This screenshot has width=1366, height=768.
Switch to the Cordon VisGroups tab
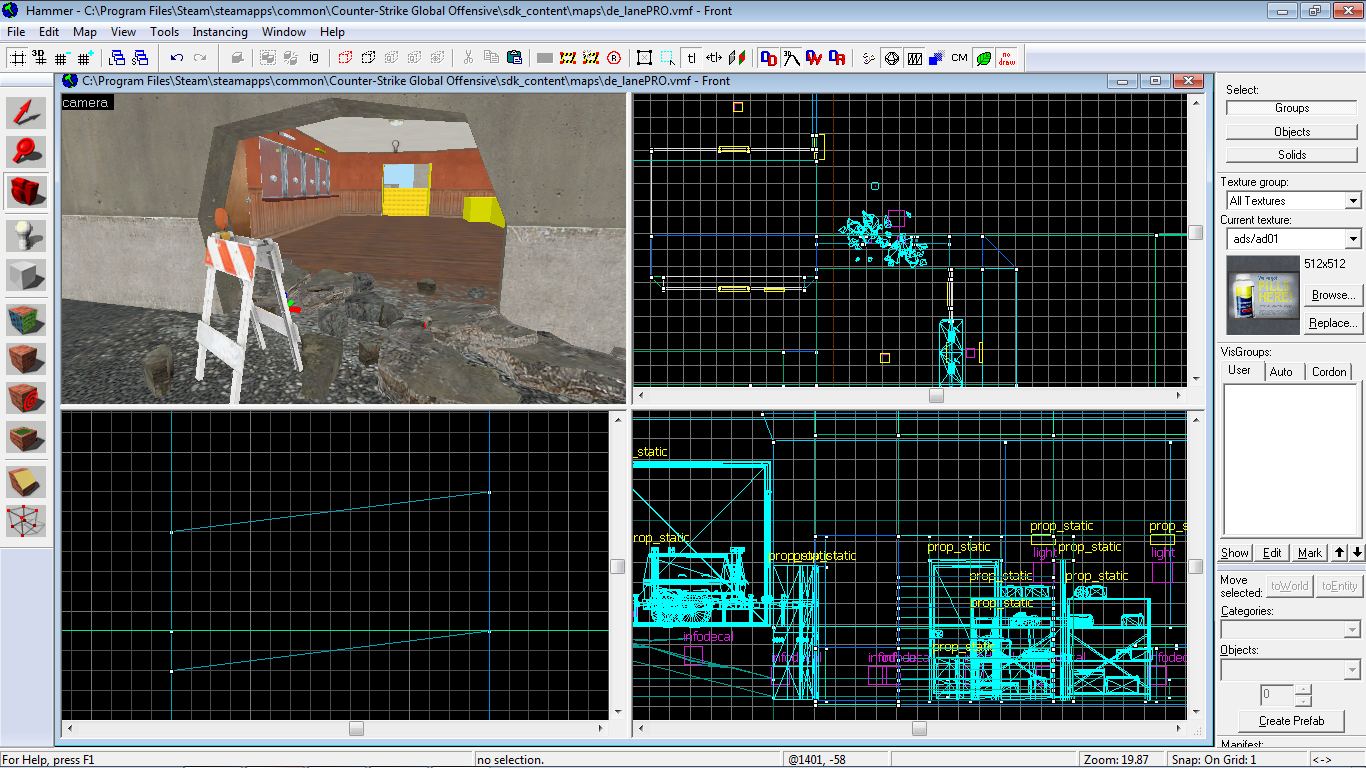click(x=1329, y=372)
